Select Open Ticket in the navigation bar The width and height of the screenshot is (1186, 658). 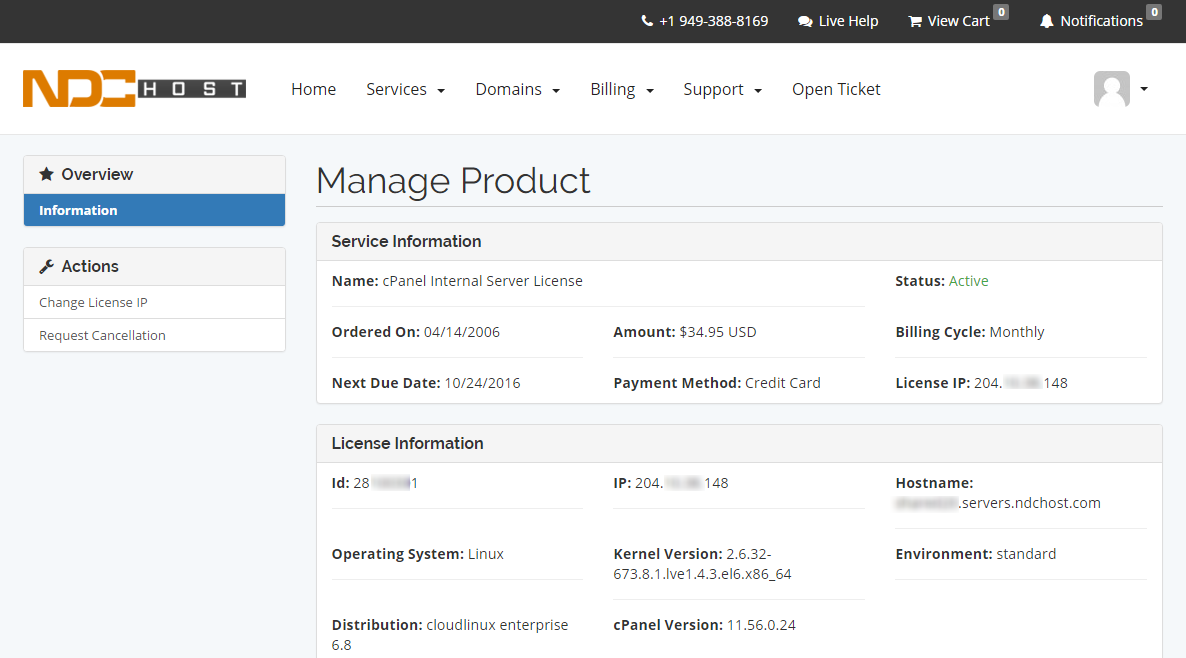click(x=836, y=89)
